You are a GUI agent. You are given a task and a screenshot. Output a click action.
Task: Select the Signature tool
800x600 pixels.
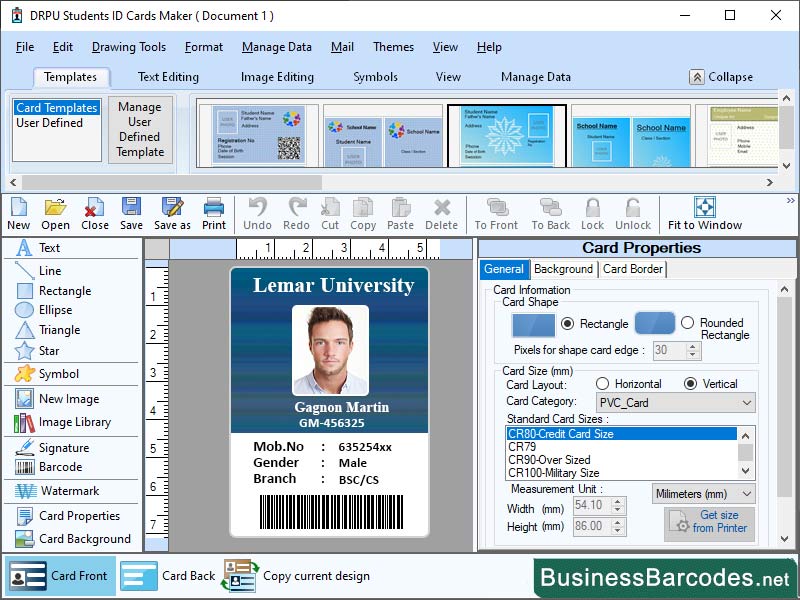point(55,447)
